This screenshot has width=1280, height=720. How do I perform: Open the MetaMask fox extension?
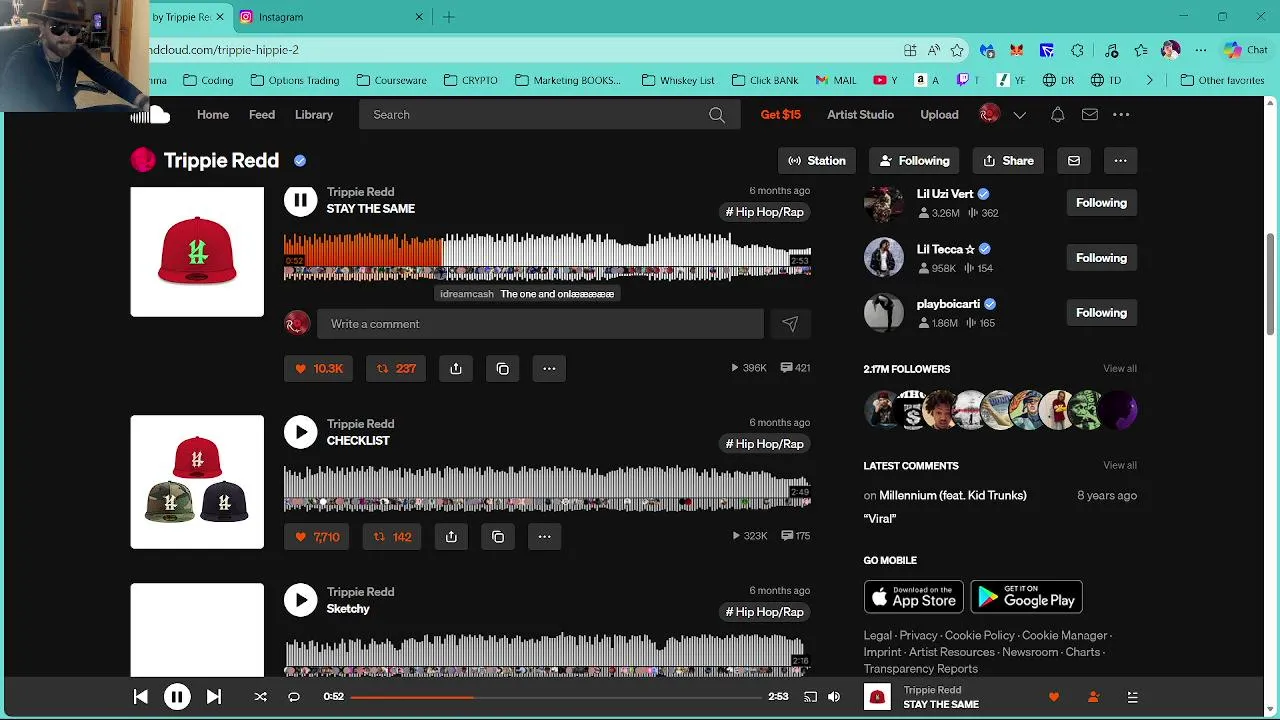pos(1017,50)
